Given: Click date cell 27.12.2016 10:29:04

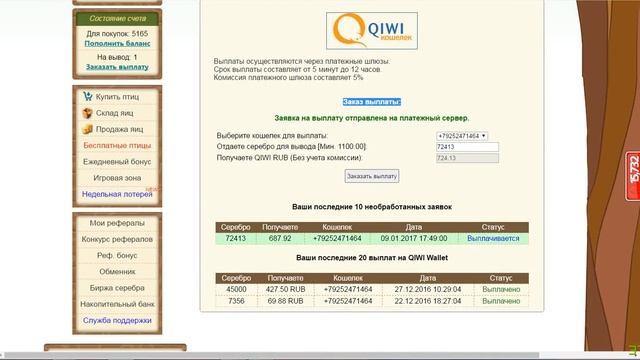Looking at the screenshot, I should pos(428,289).
